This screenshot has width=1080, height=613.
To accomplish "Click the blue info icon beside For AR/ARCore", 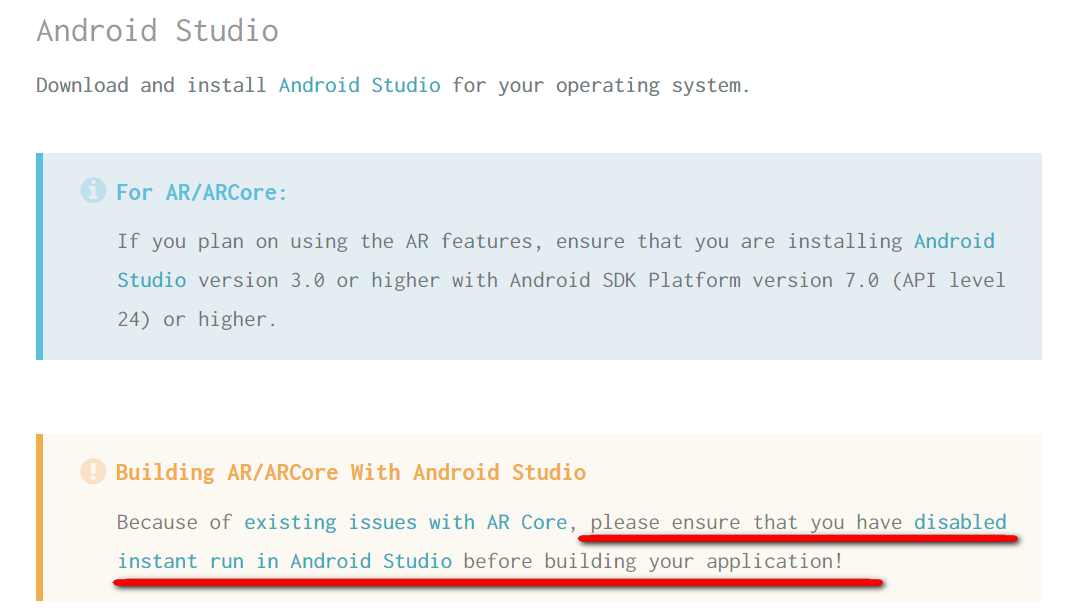I will tap(93, 190).
